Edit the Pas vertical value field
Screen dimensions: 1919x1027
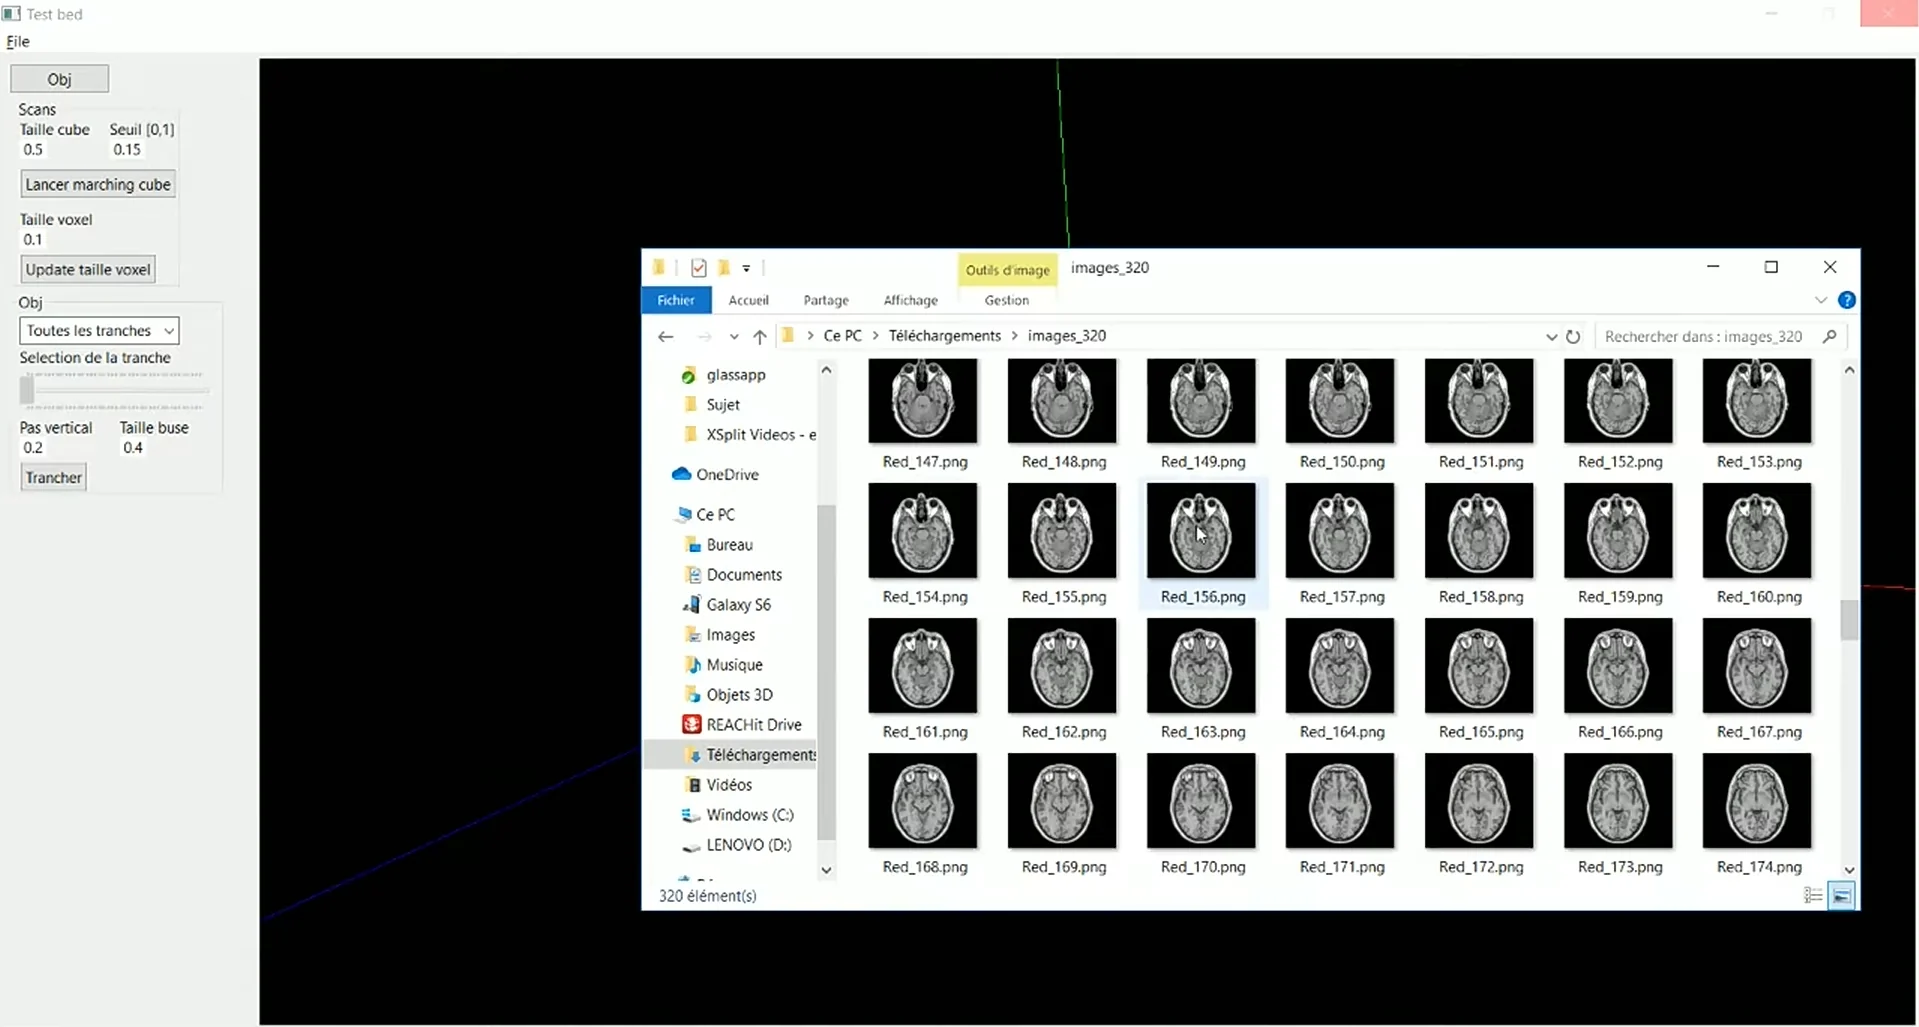pyautogui.click(x=34, y=448)
